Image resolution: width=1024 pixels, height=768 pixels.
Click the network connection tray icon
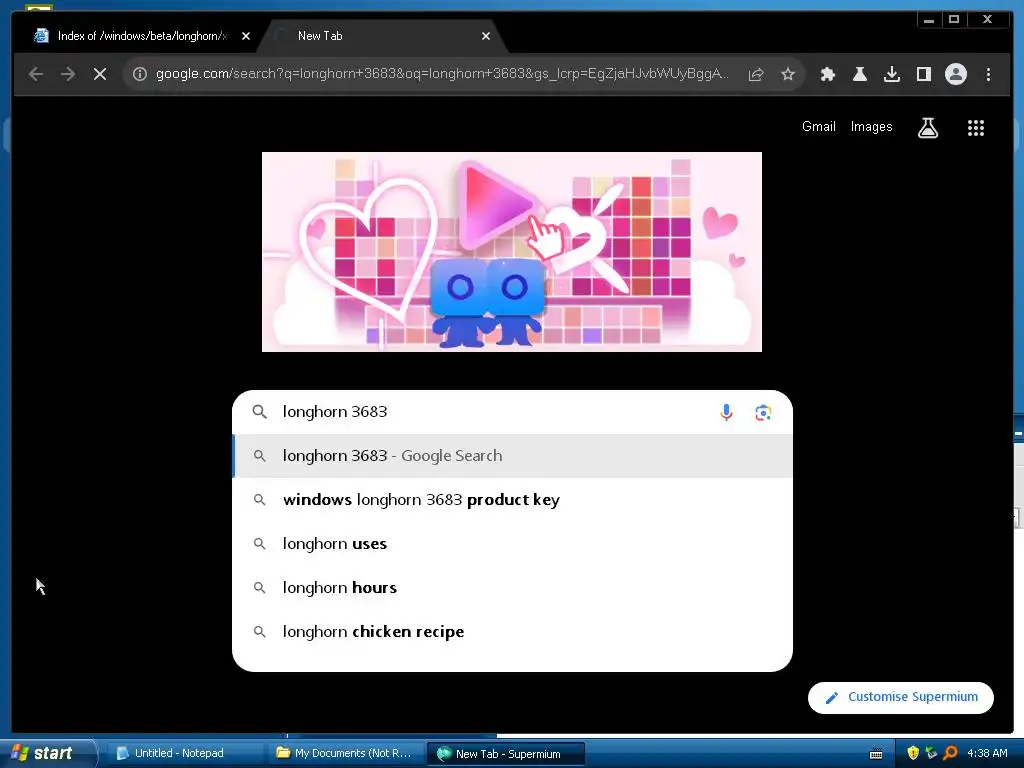[931, 753]
